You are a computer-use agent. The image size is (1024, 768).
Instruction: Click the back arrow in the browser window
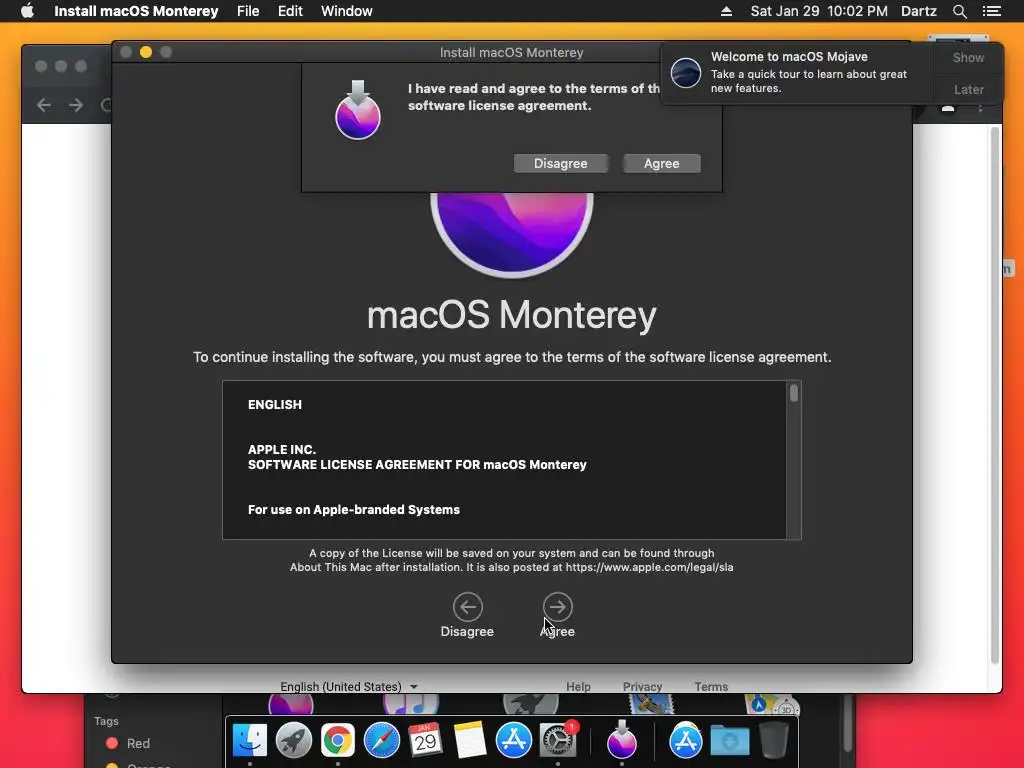pyautogui.click(x=44, y=105)
